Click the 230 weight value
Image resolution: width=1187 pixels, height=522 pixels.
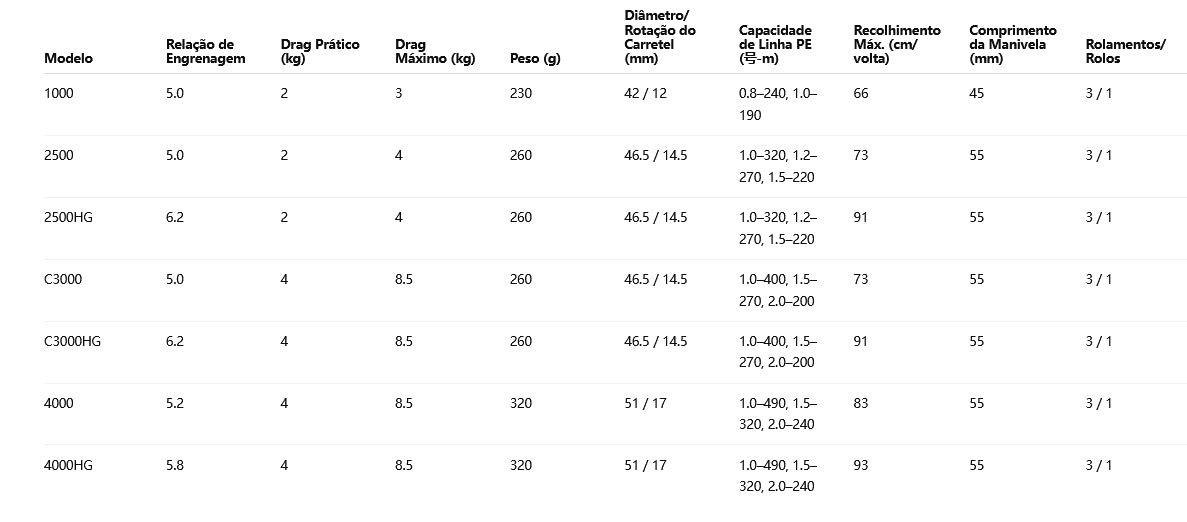click(521, 93)
